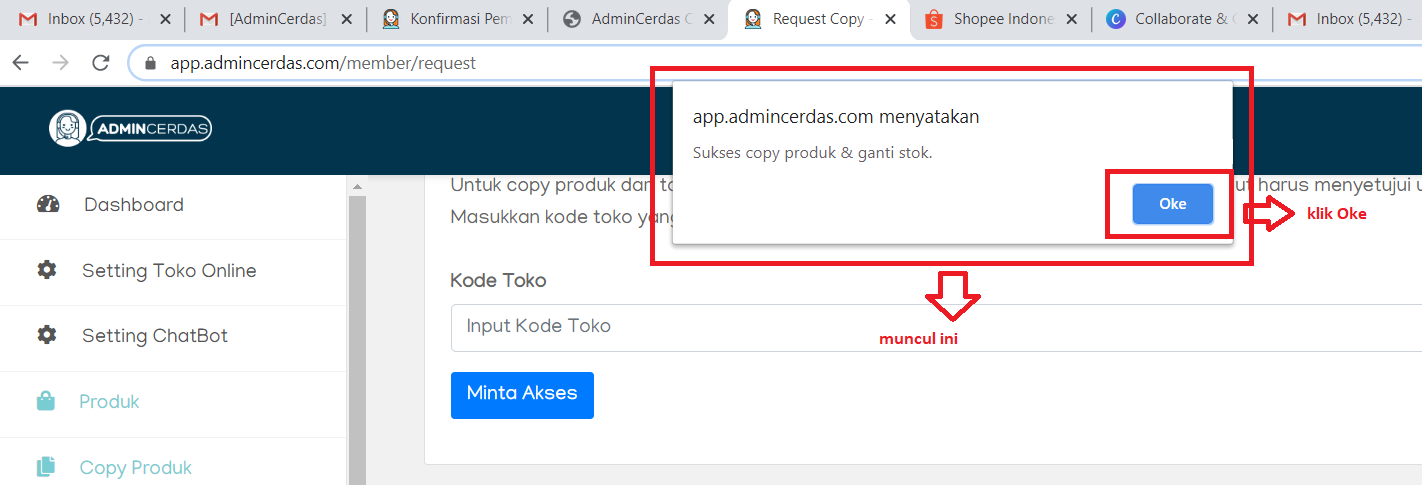Close the [AdminCerdas] Gmail tab
The height and width of the screenshot is (485, 1426).
[x=346, y=19]
